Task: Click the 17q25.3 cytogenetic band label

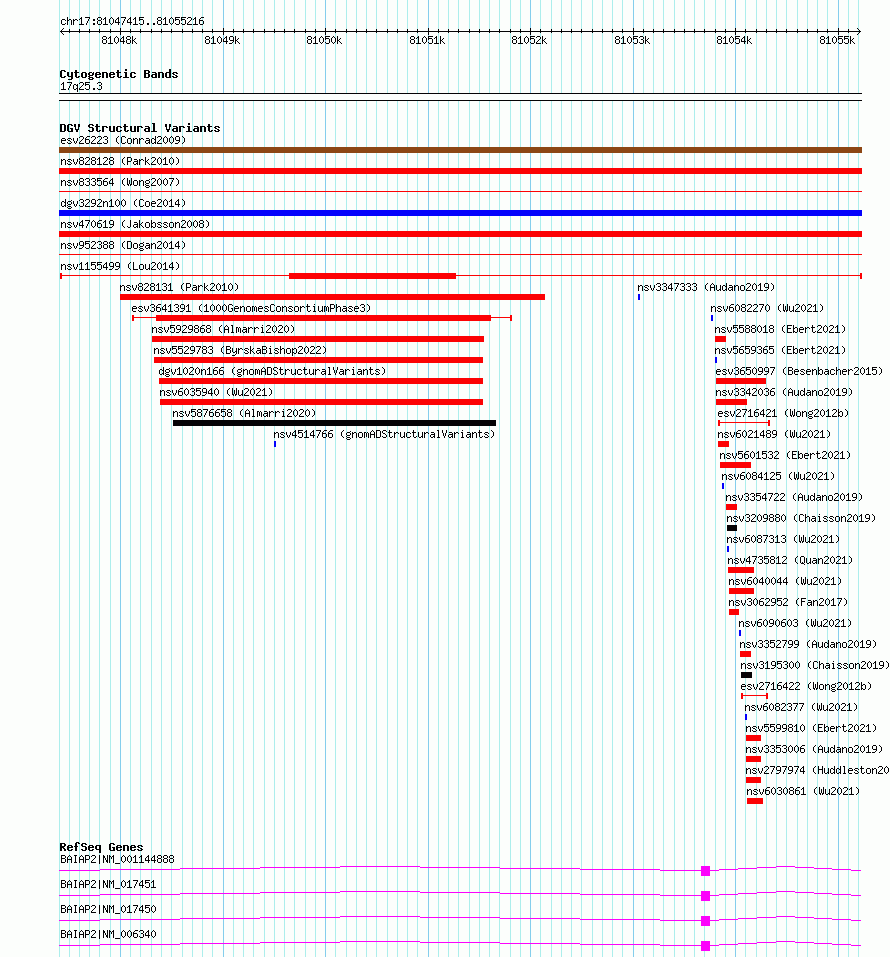Action: click(x=81, y=87)
